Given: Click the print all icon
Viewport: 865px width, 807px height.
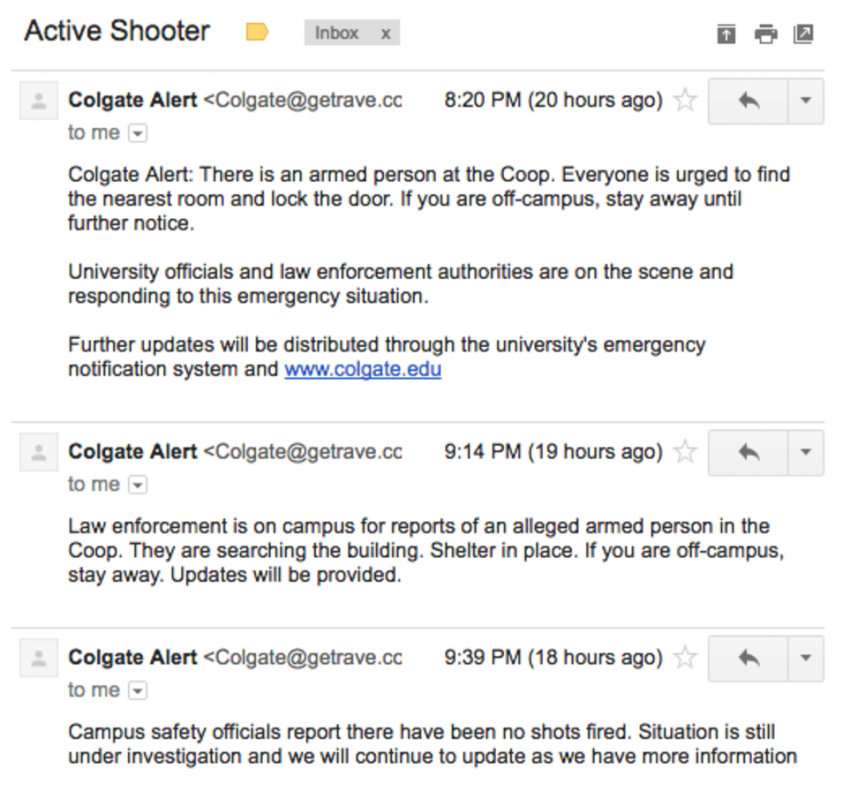Looking at the screenshot, I should [766, 34].
